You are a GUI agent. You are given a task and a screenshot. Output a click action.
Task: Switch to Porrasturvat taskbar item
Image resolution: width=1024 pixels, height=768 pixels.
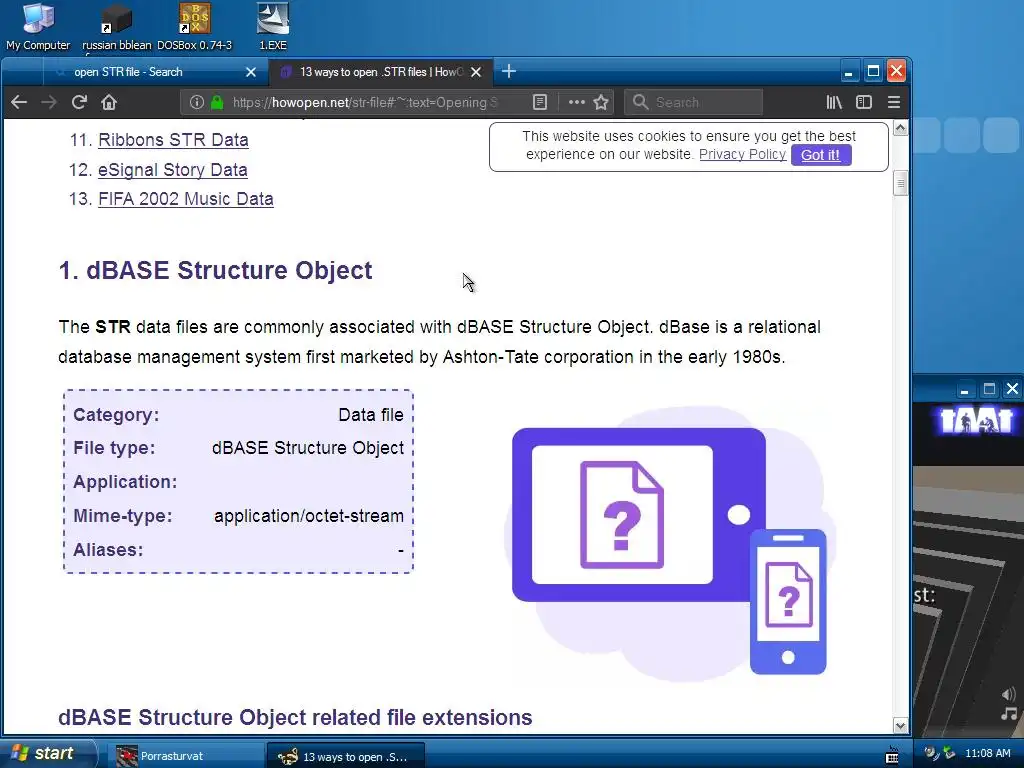coord(186,756)
